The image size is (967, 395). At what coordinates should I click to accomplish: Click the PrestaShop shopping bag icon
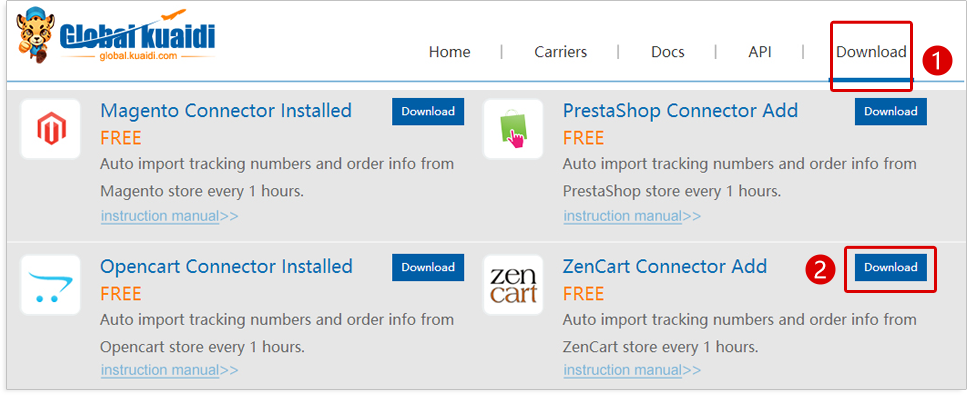pyautogui.click(x=513, y=129)
